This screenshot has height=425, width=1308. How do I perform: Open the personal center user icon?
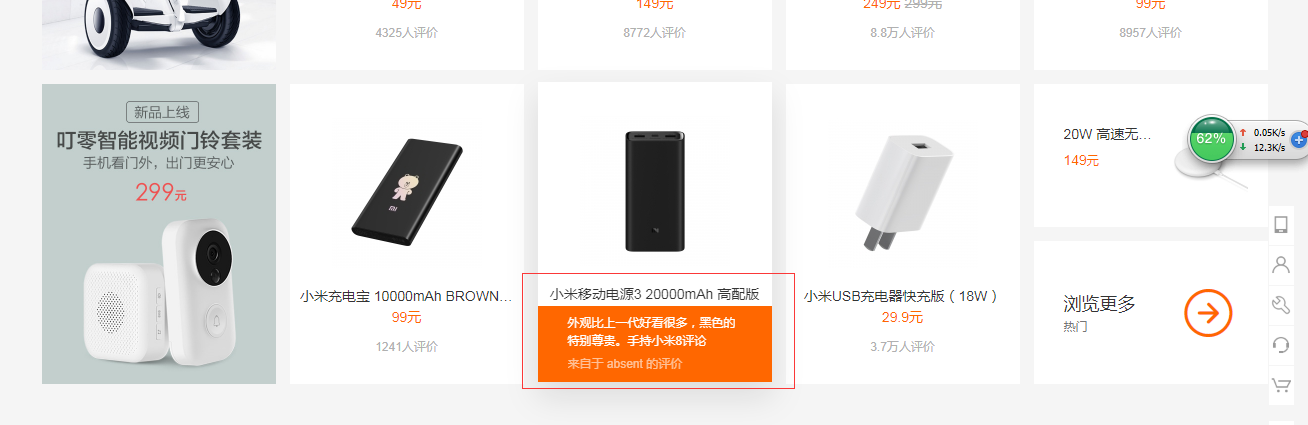tap(1280, 265)
